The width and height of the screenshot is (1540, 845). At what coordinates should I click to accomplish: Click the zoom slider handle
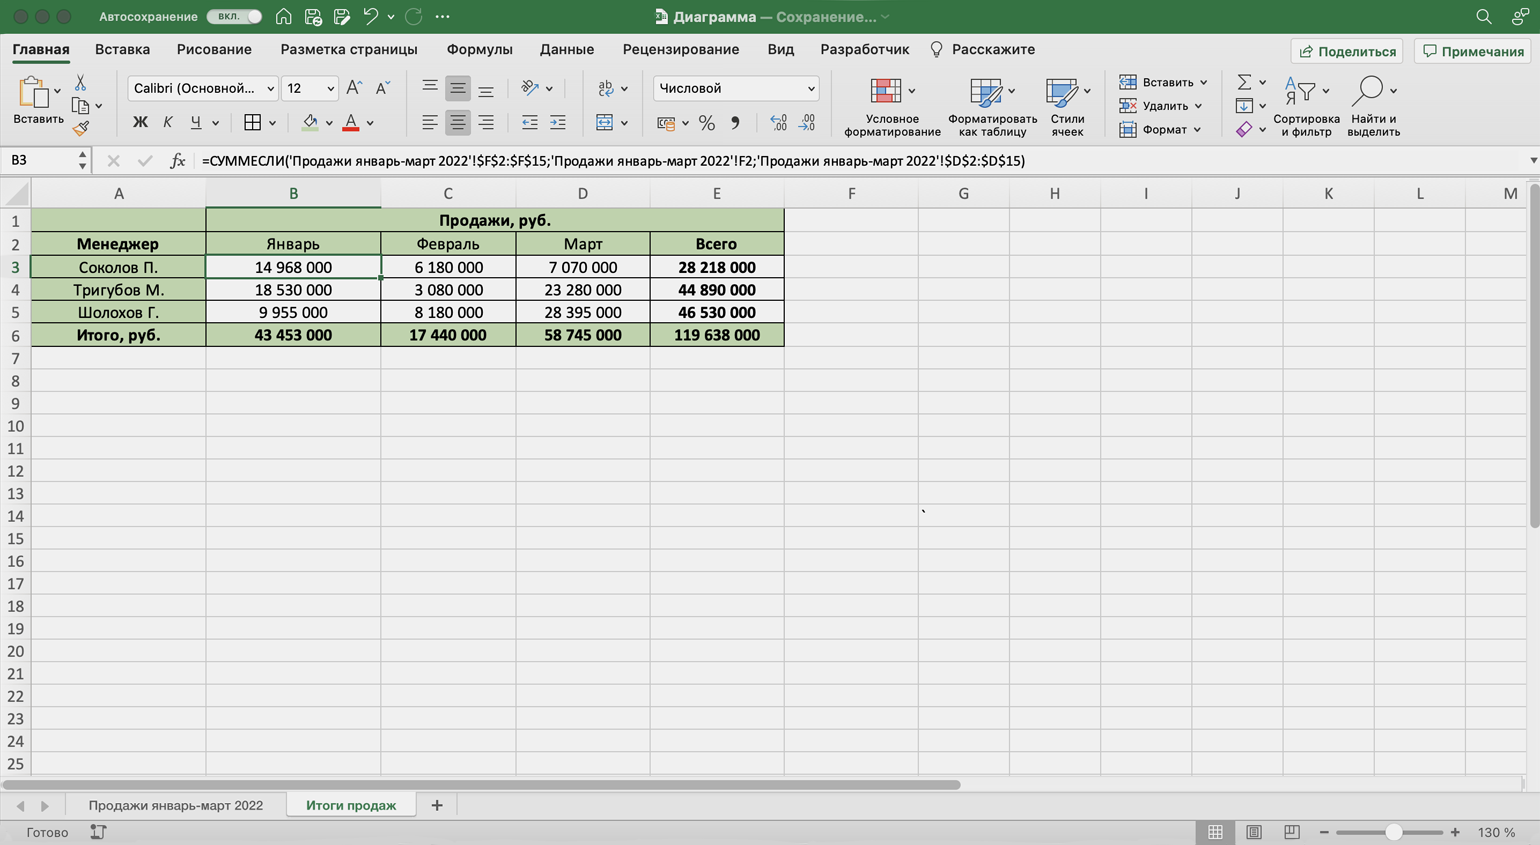pos(1393,832)
